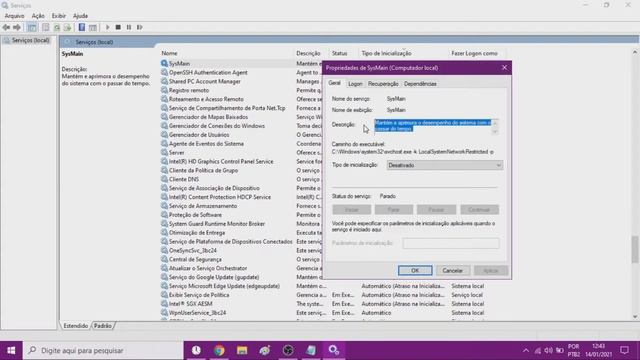Switch to the Recuperação tab

click(383, 84)
